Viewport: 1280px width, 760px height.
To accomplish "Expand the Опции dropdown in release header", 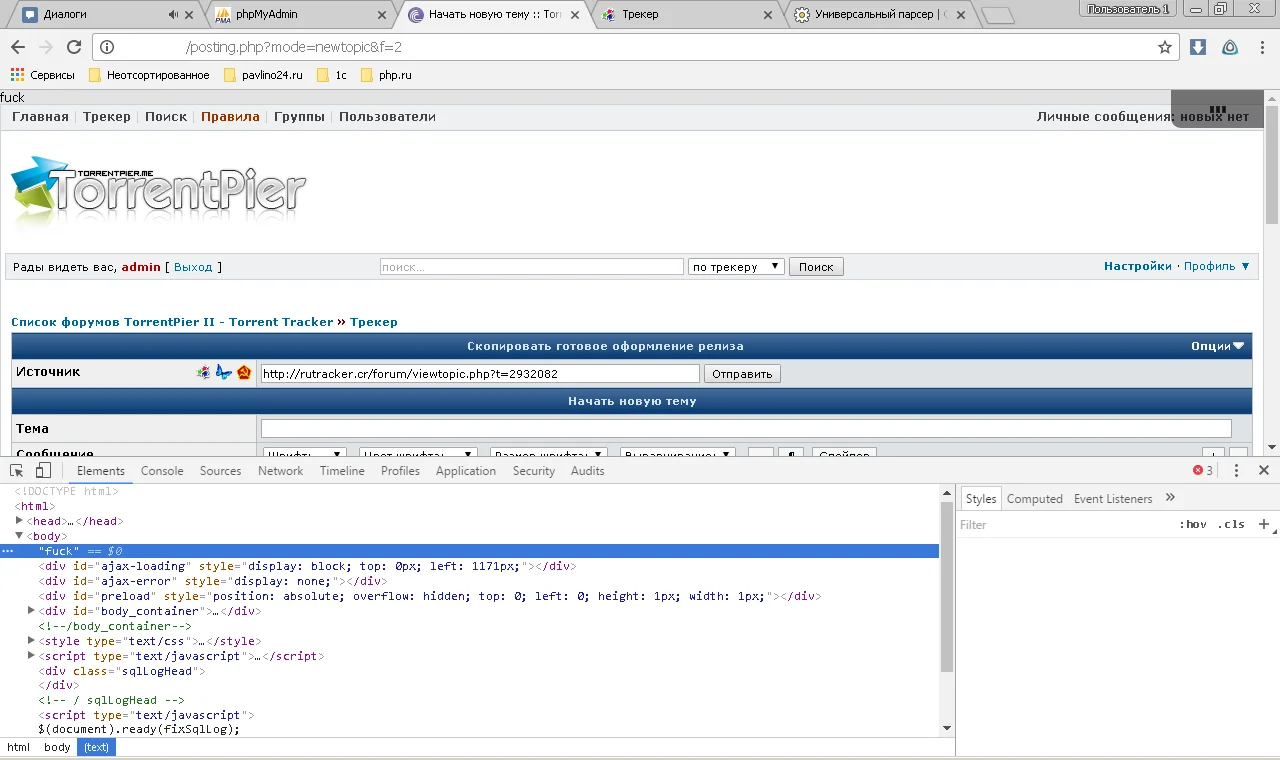I will tap(1217, 346).
